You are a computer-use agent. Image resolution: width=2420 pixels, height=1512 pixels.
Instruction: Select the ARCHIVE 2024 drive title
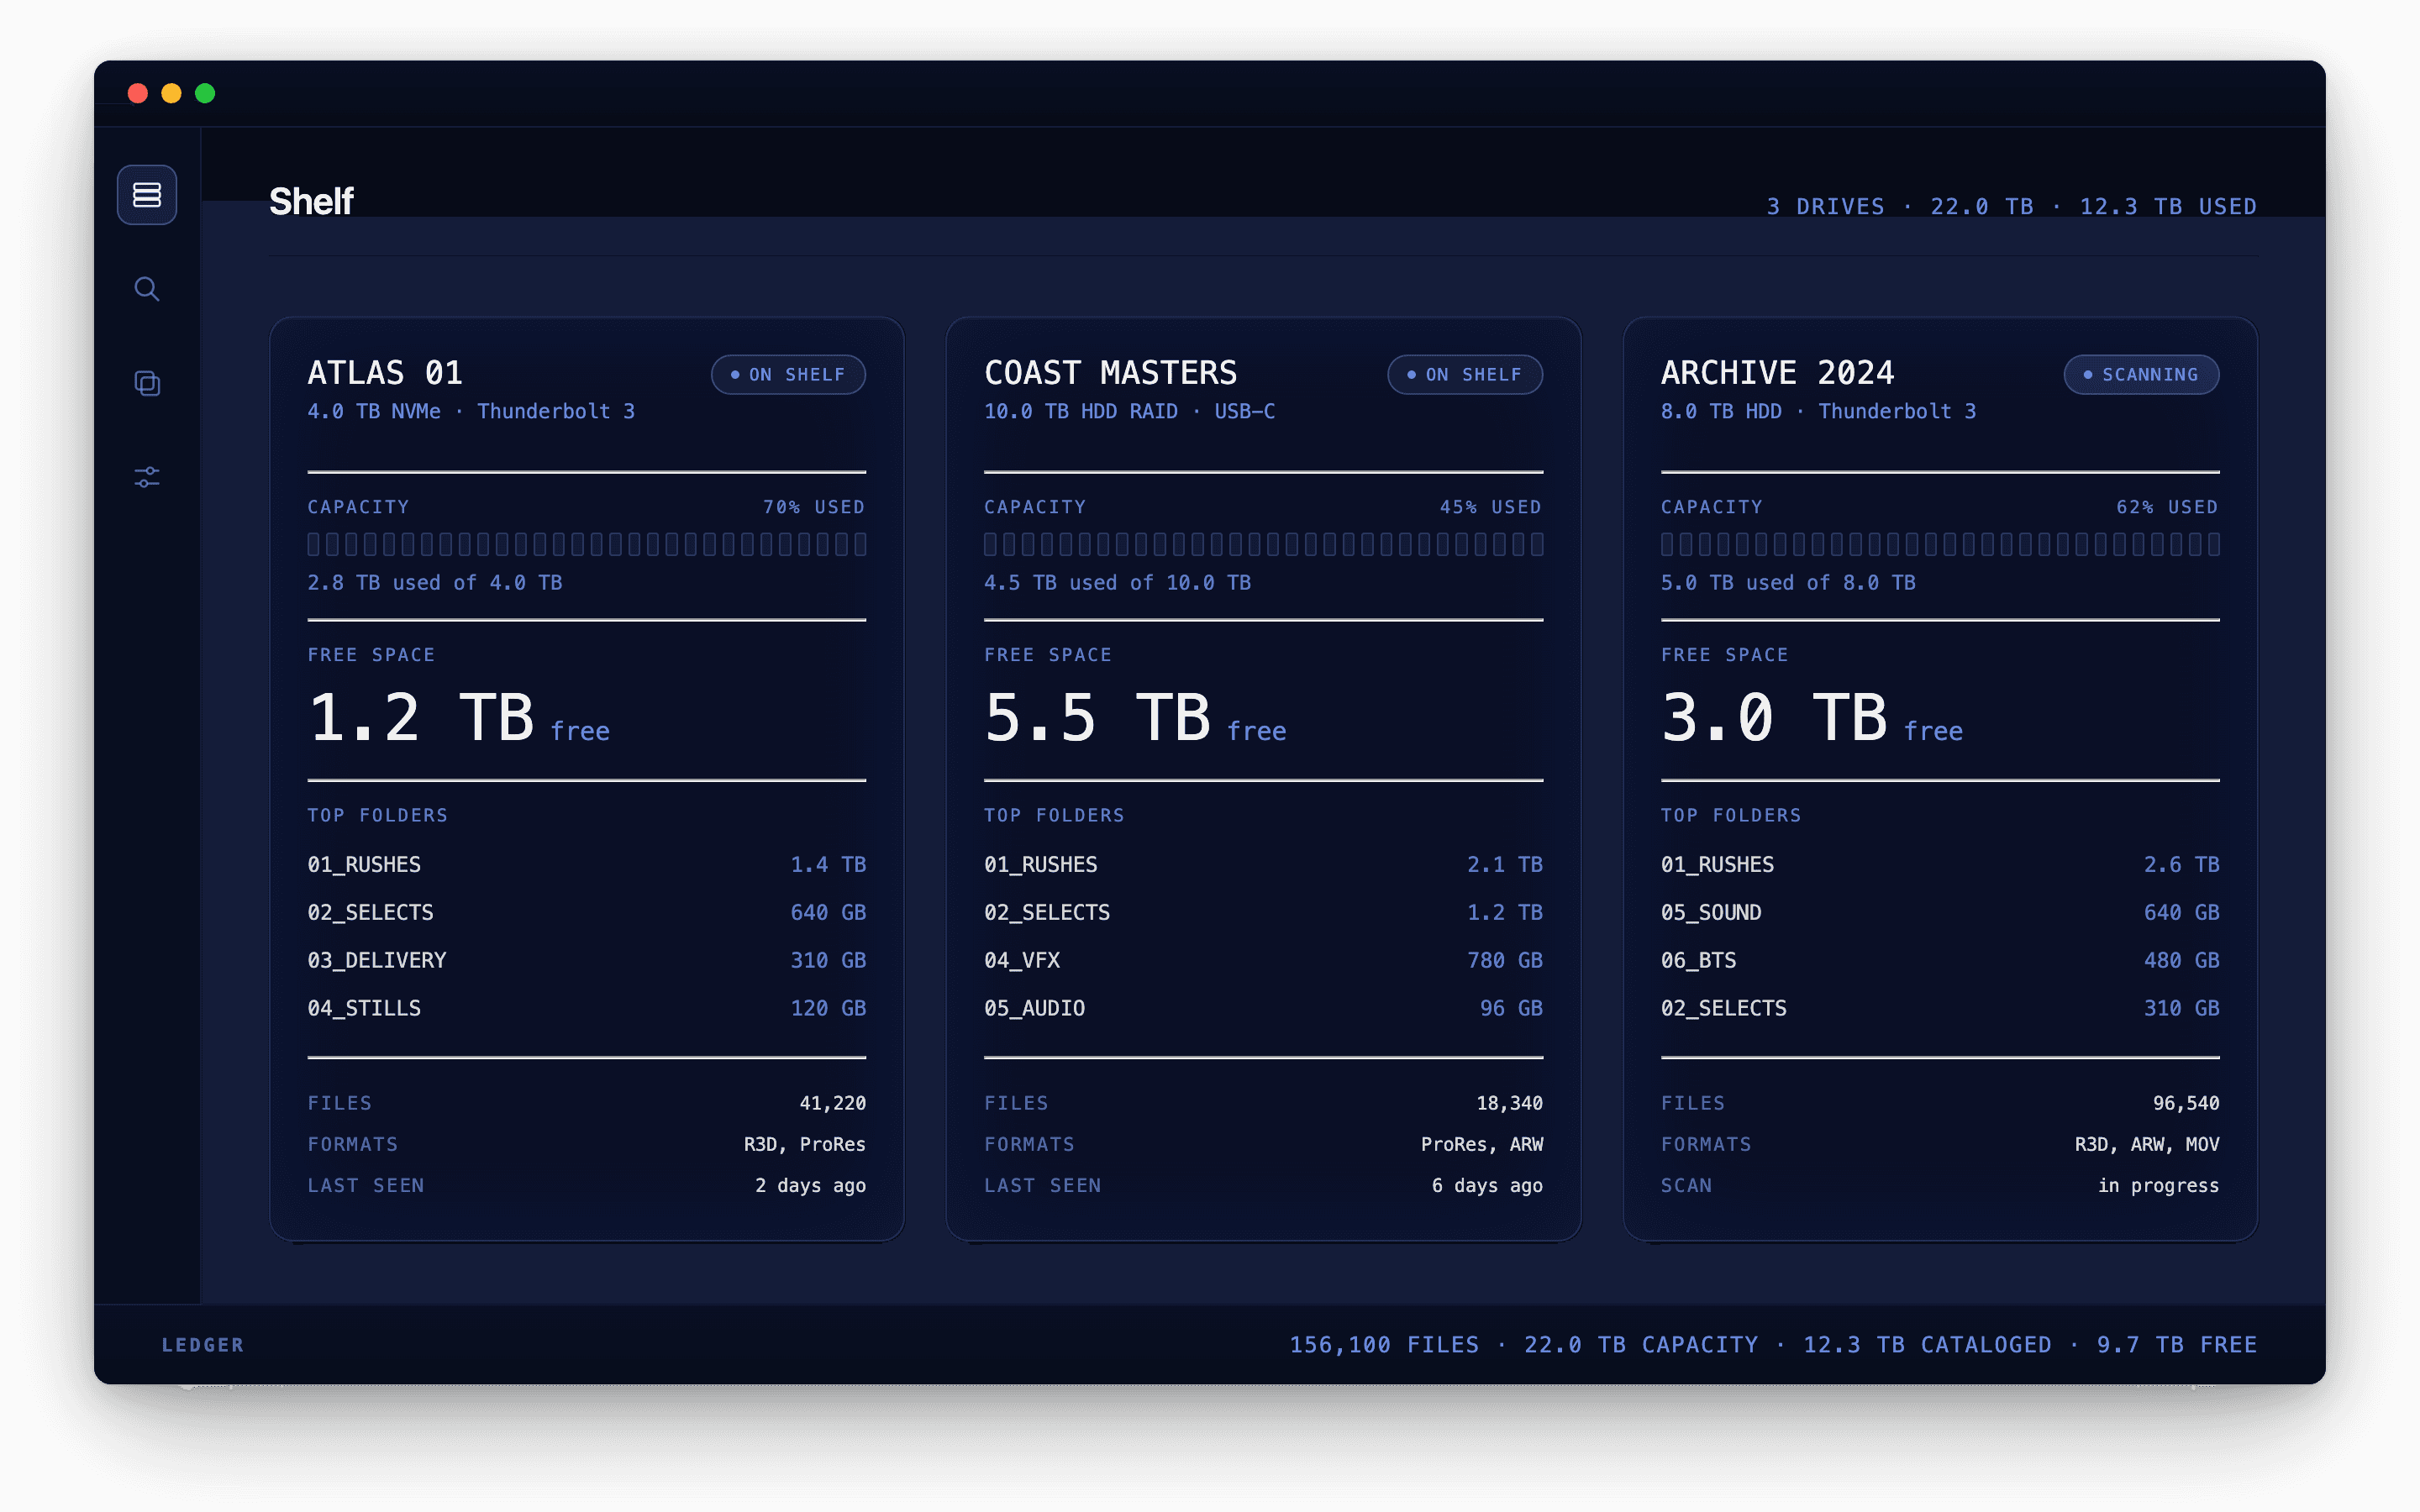[1777, 373]
